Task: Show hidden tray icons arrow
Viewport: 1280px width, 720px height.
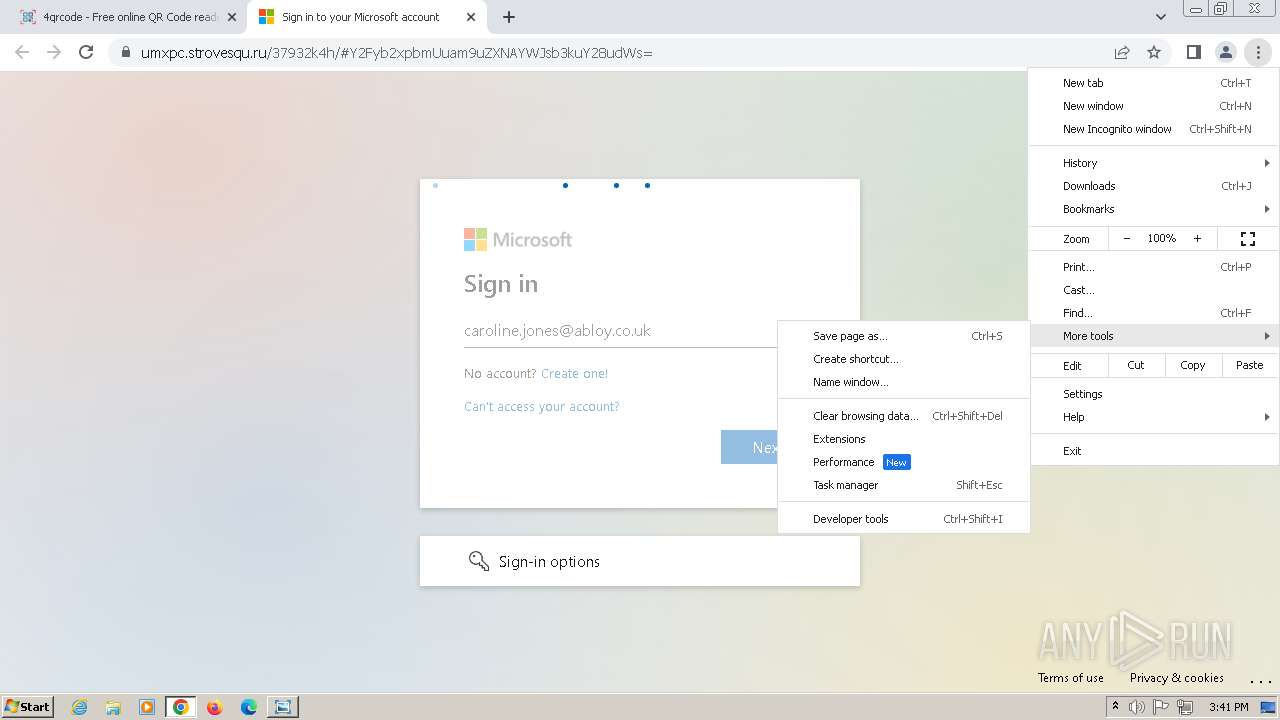Action: point(1116,706)
